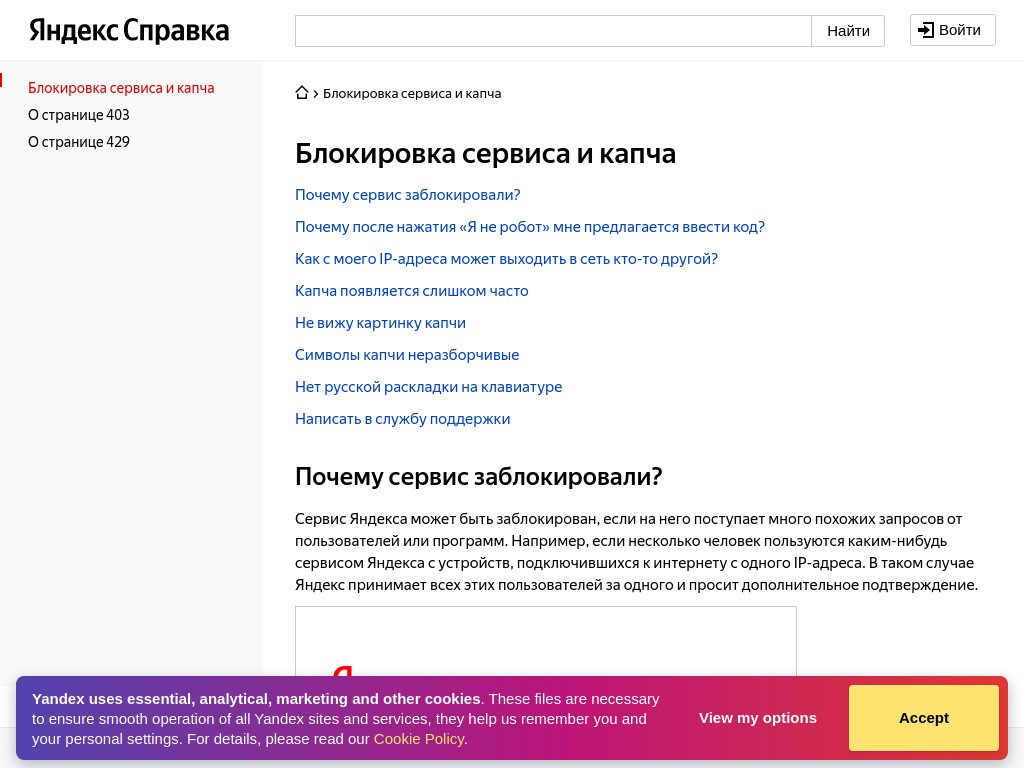Click the Яндекс Справка logo

point(129,31)
